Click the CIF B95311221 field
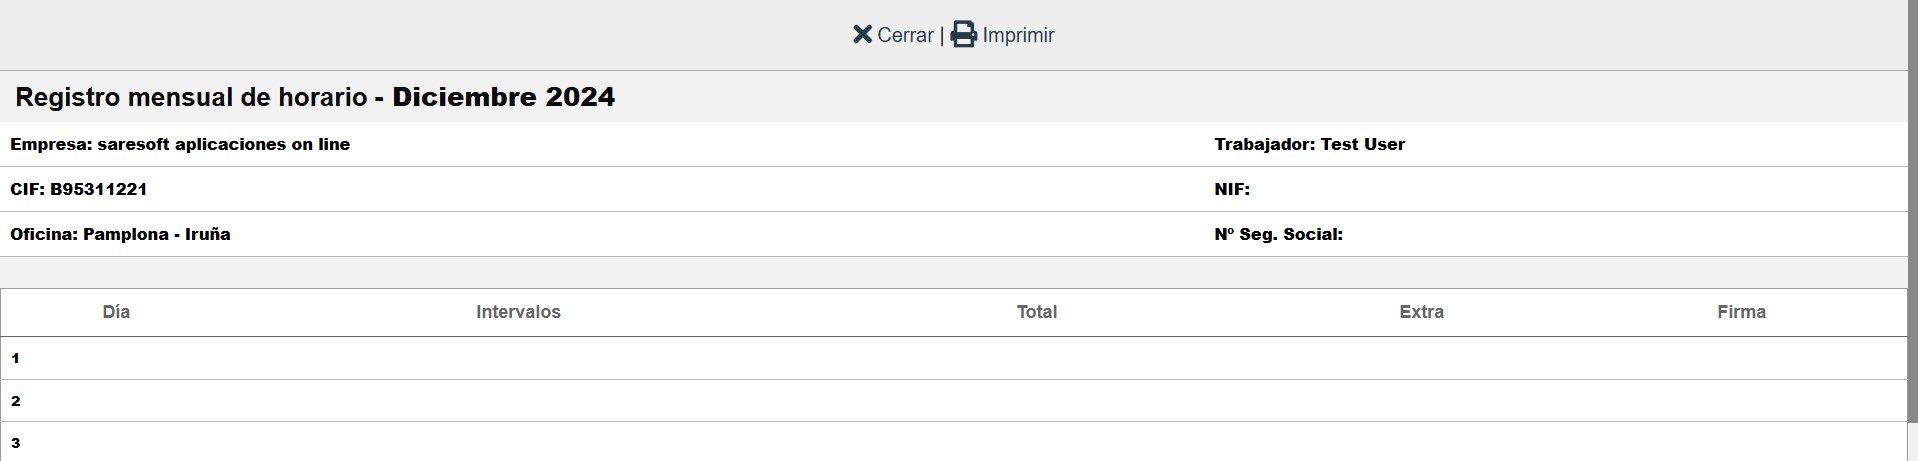 click(79, 189)
